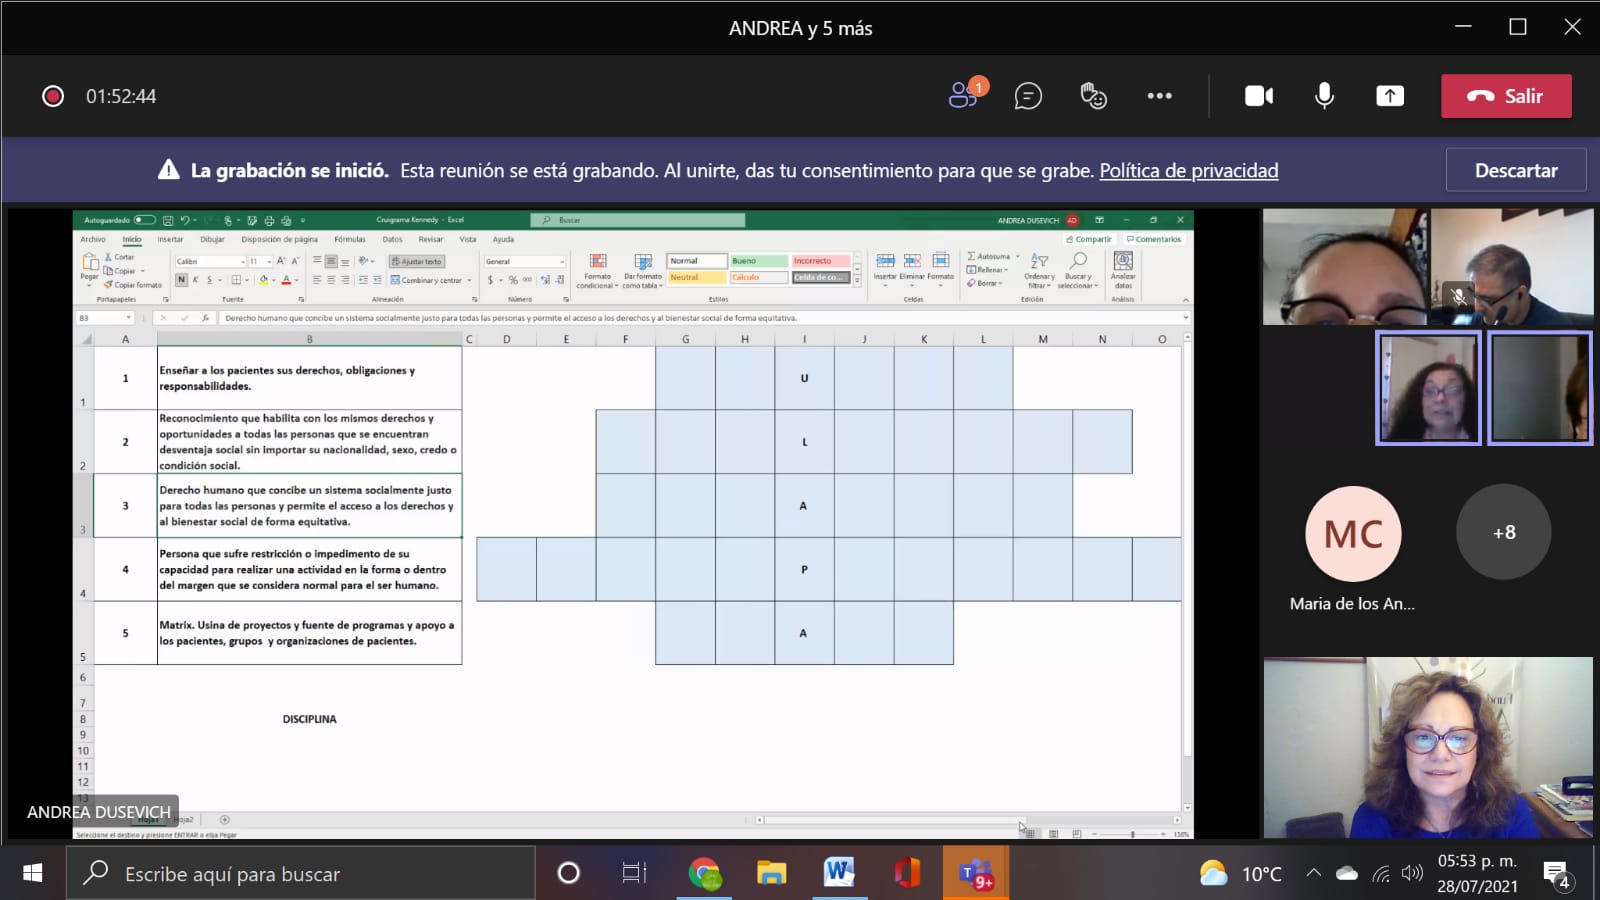Open Dar formato como tabla

643,271
